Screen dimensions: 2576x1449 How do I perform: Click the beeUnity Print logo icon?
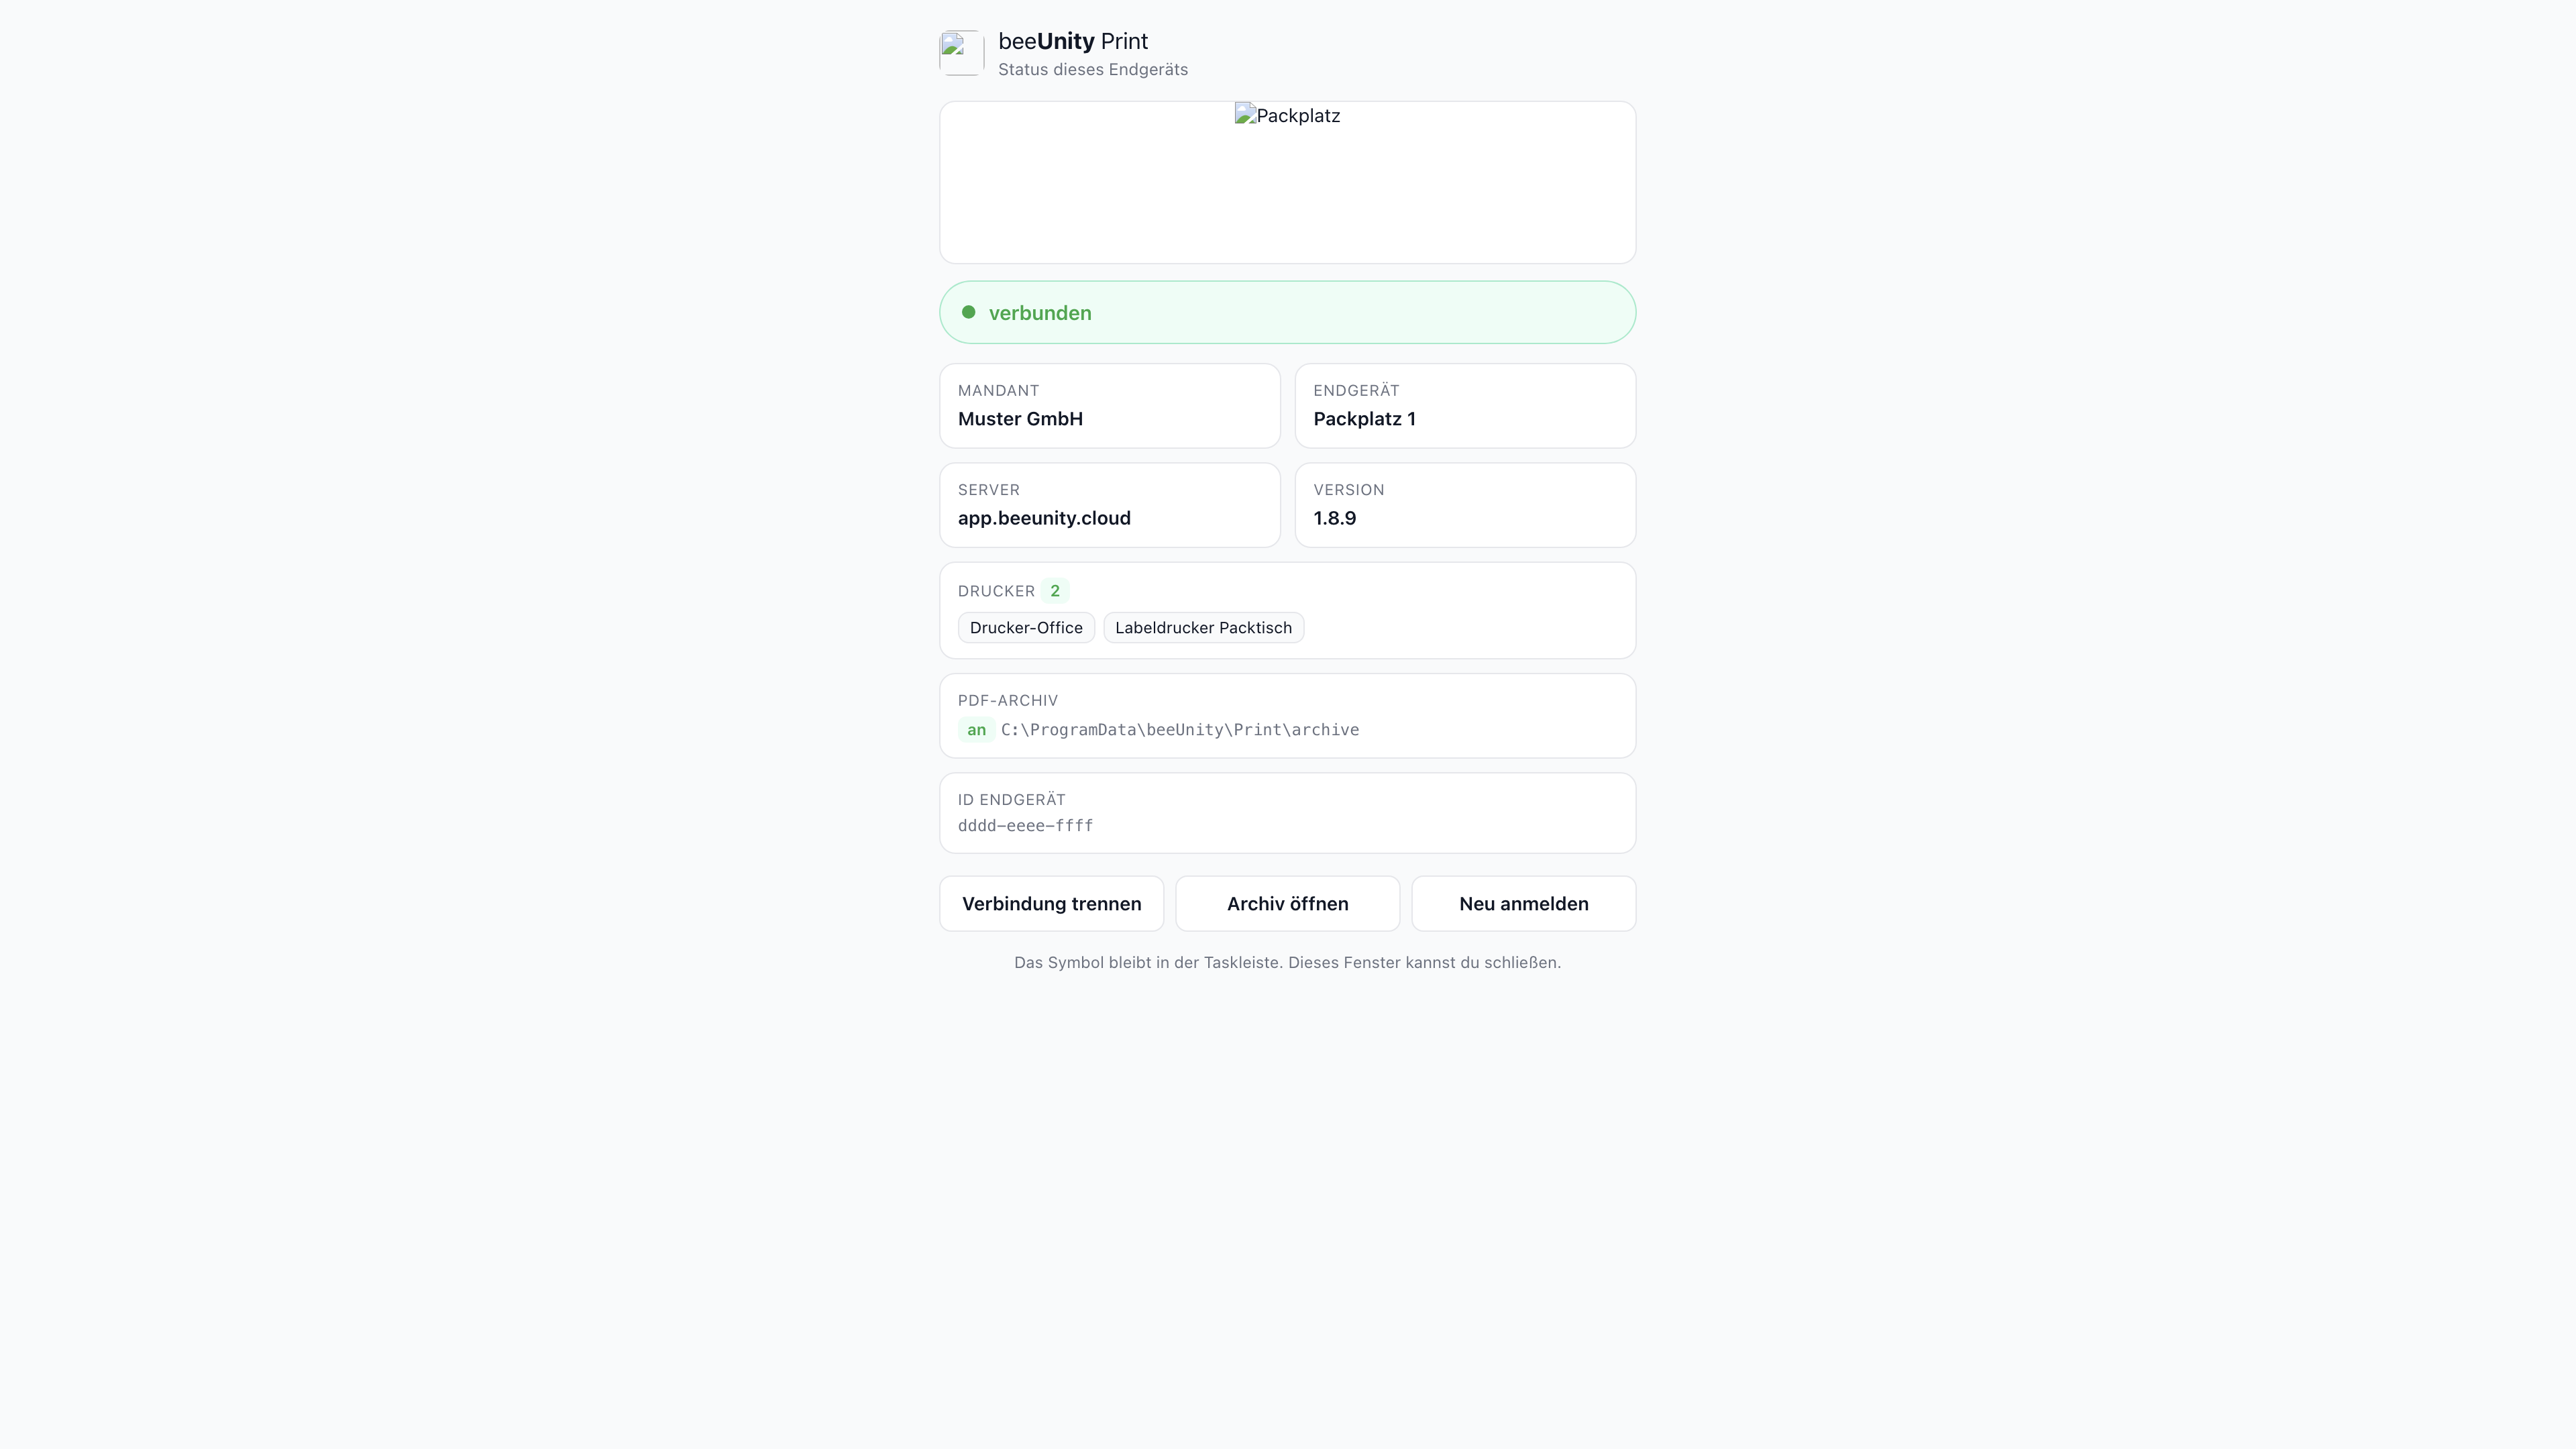tap(961, 53)
